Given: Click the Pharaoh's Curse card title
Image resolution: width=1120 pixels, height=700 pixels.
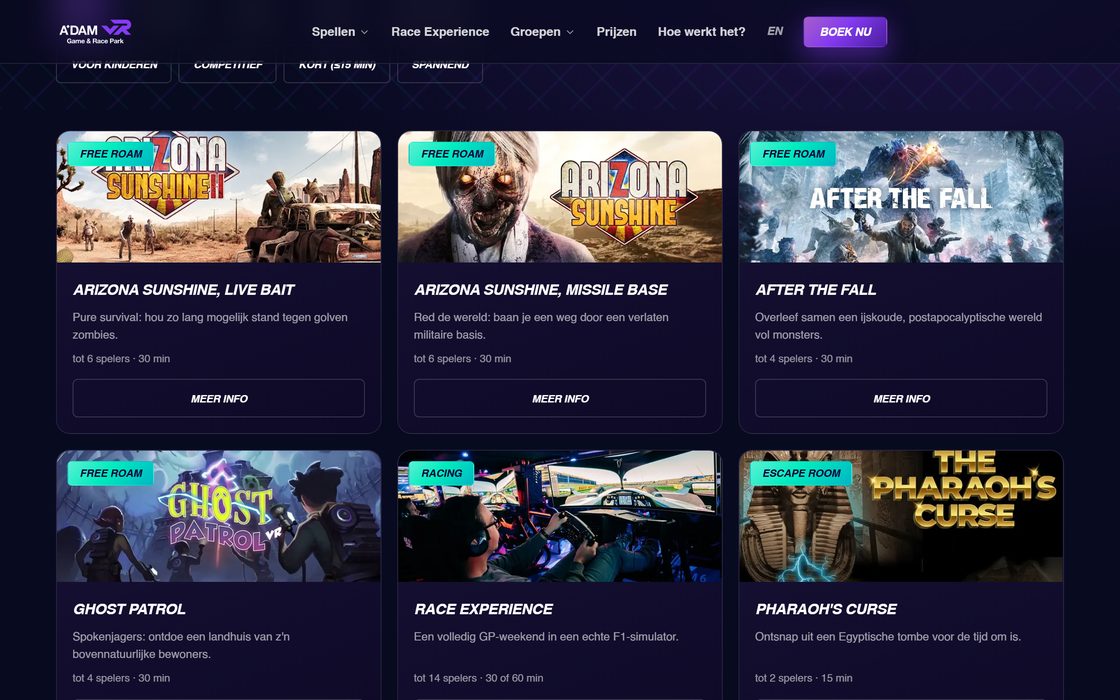Looking at the screenshot, I should pos(826,609).
